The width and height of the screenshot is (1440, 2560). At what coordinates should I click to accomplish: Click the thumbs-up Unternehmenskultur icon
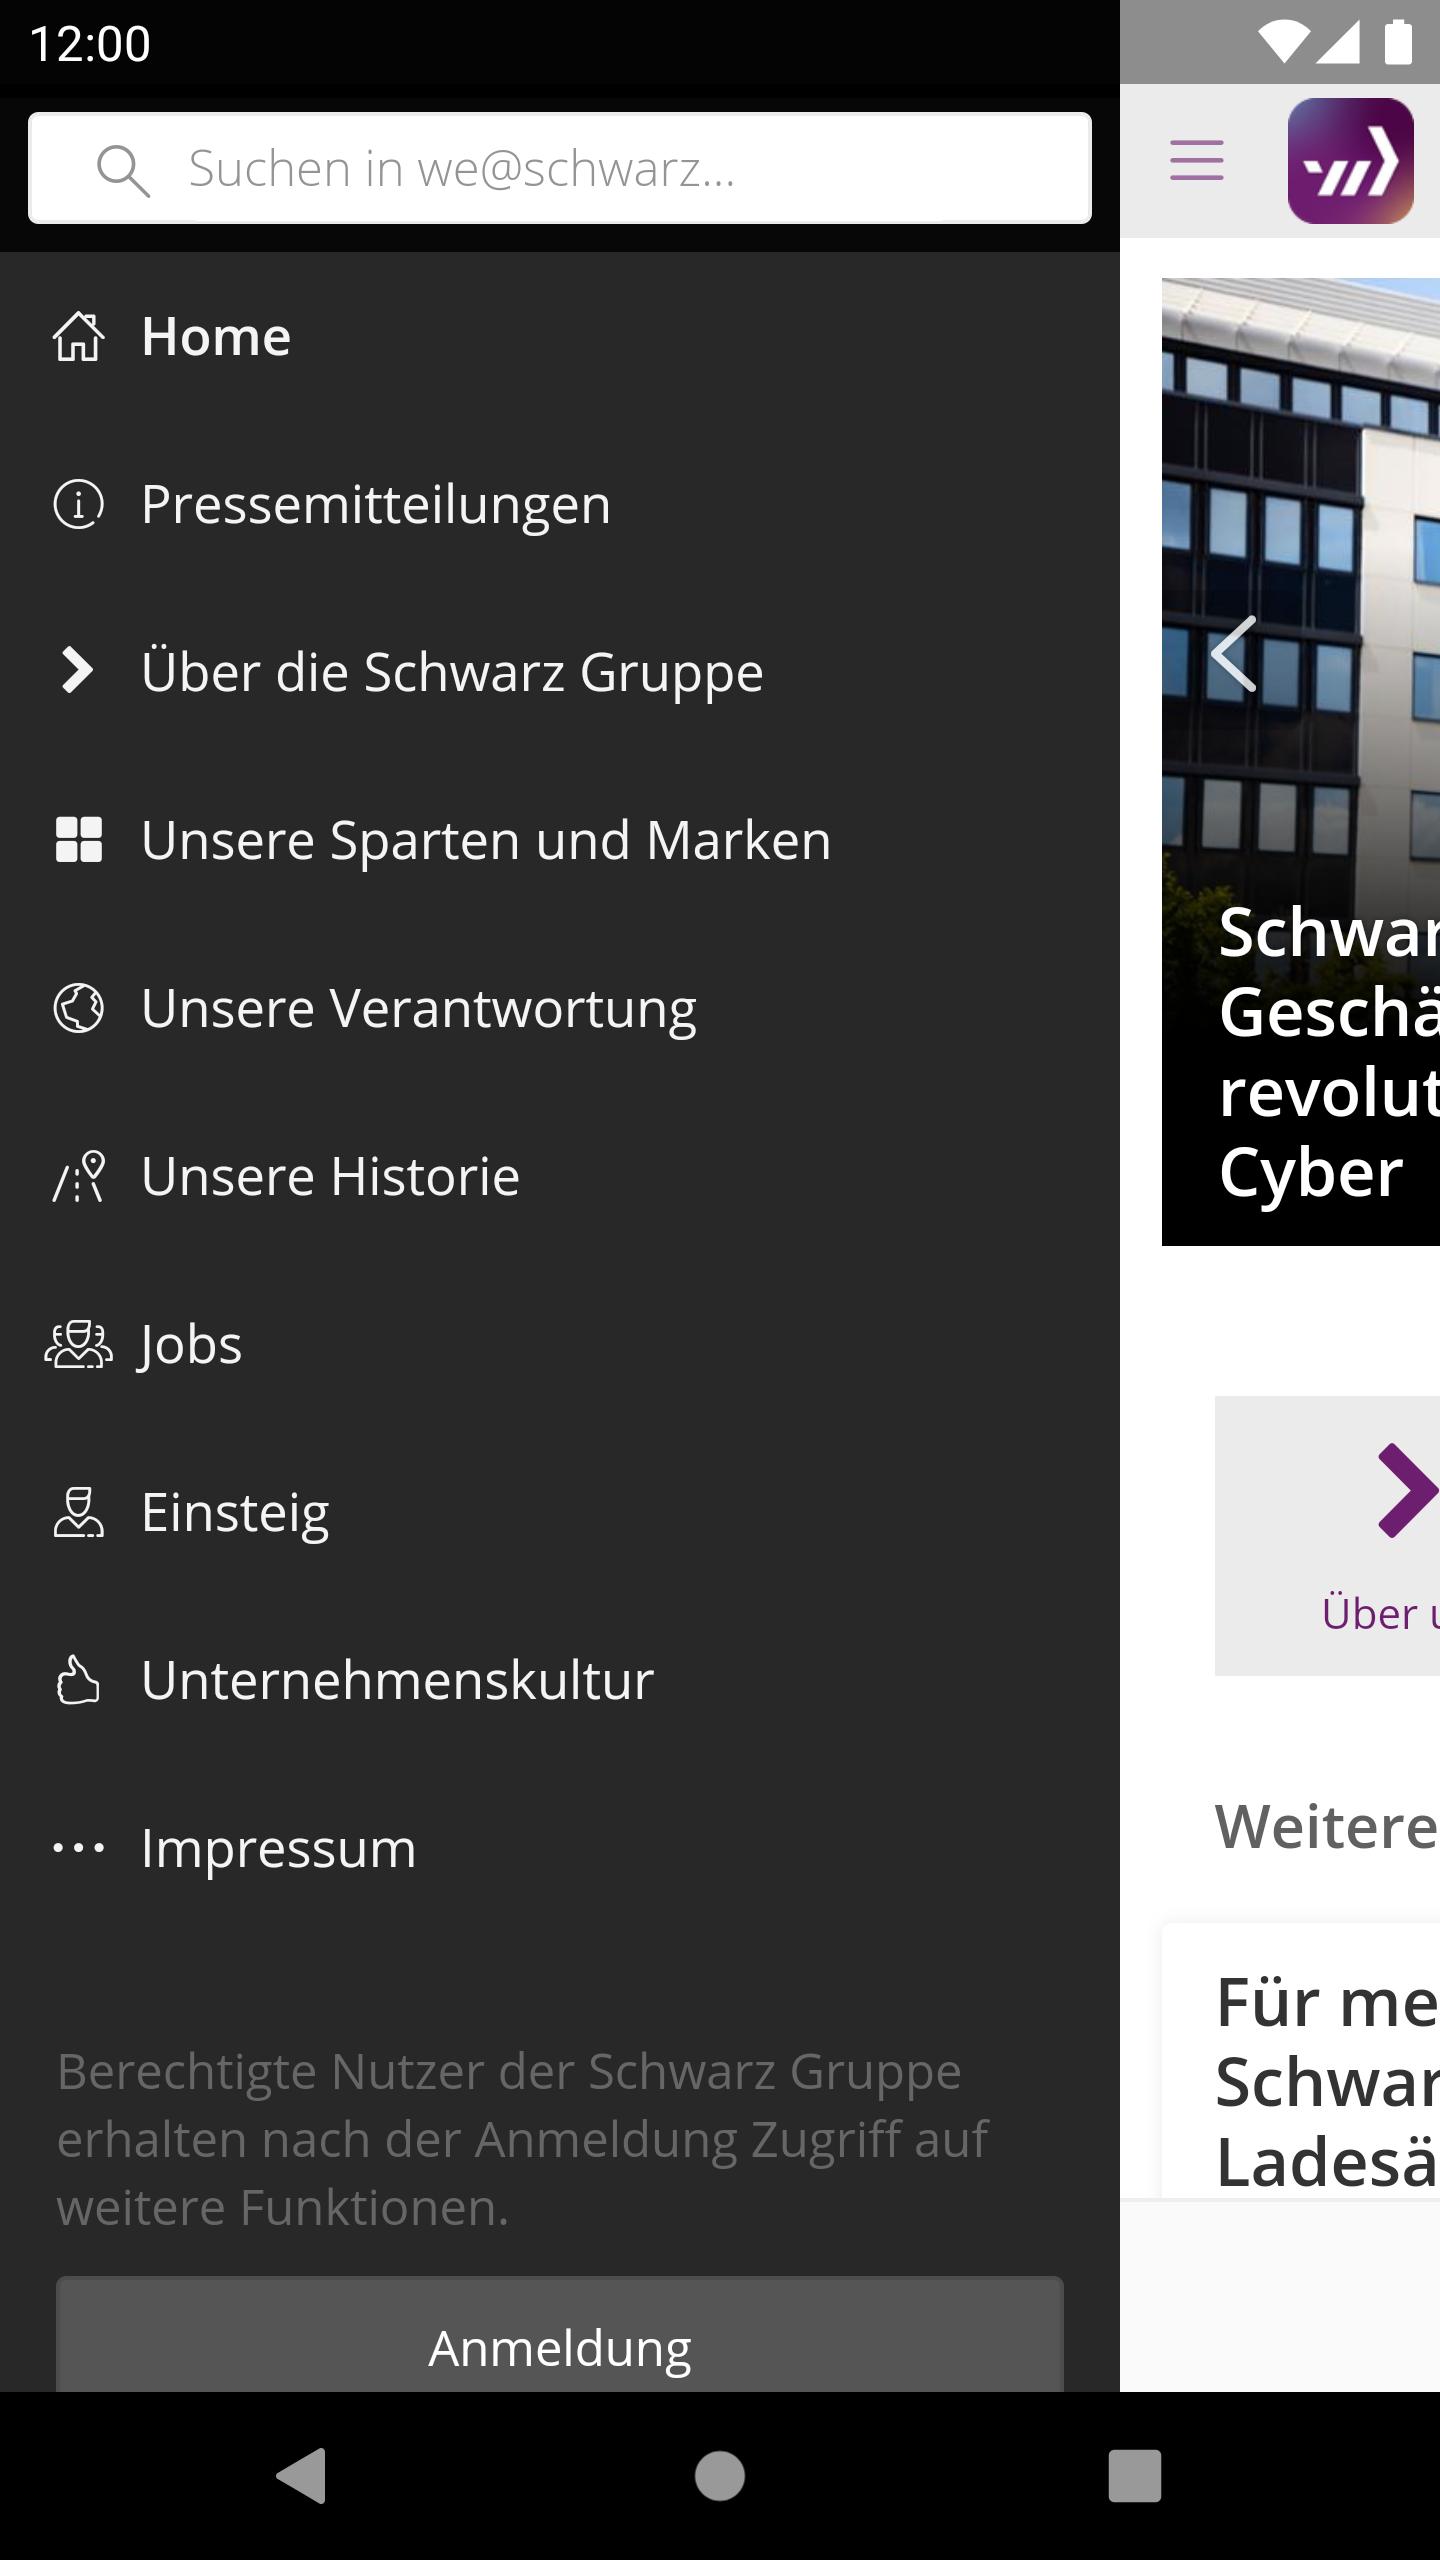pos(78,1679)
